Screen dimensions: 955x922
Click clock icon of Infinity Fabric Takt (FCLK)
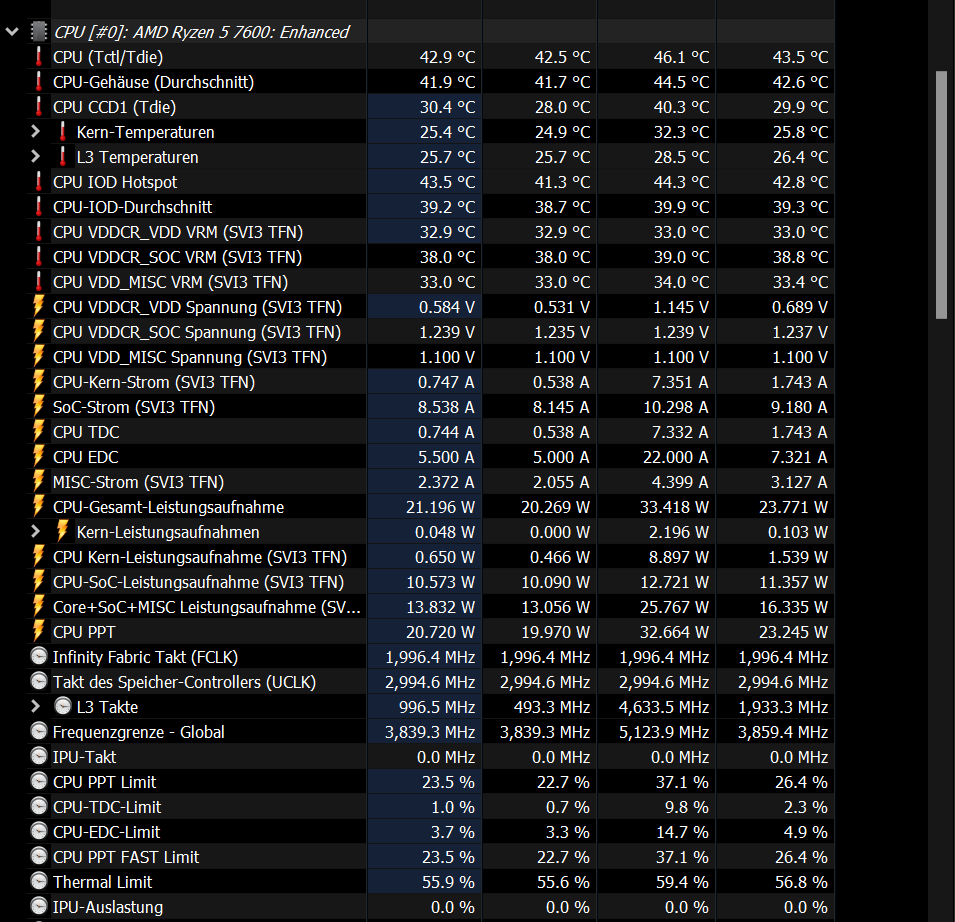coord(38,656)
